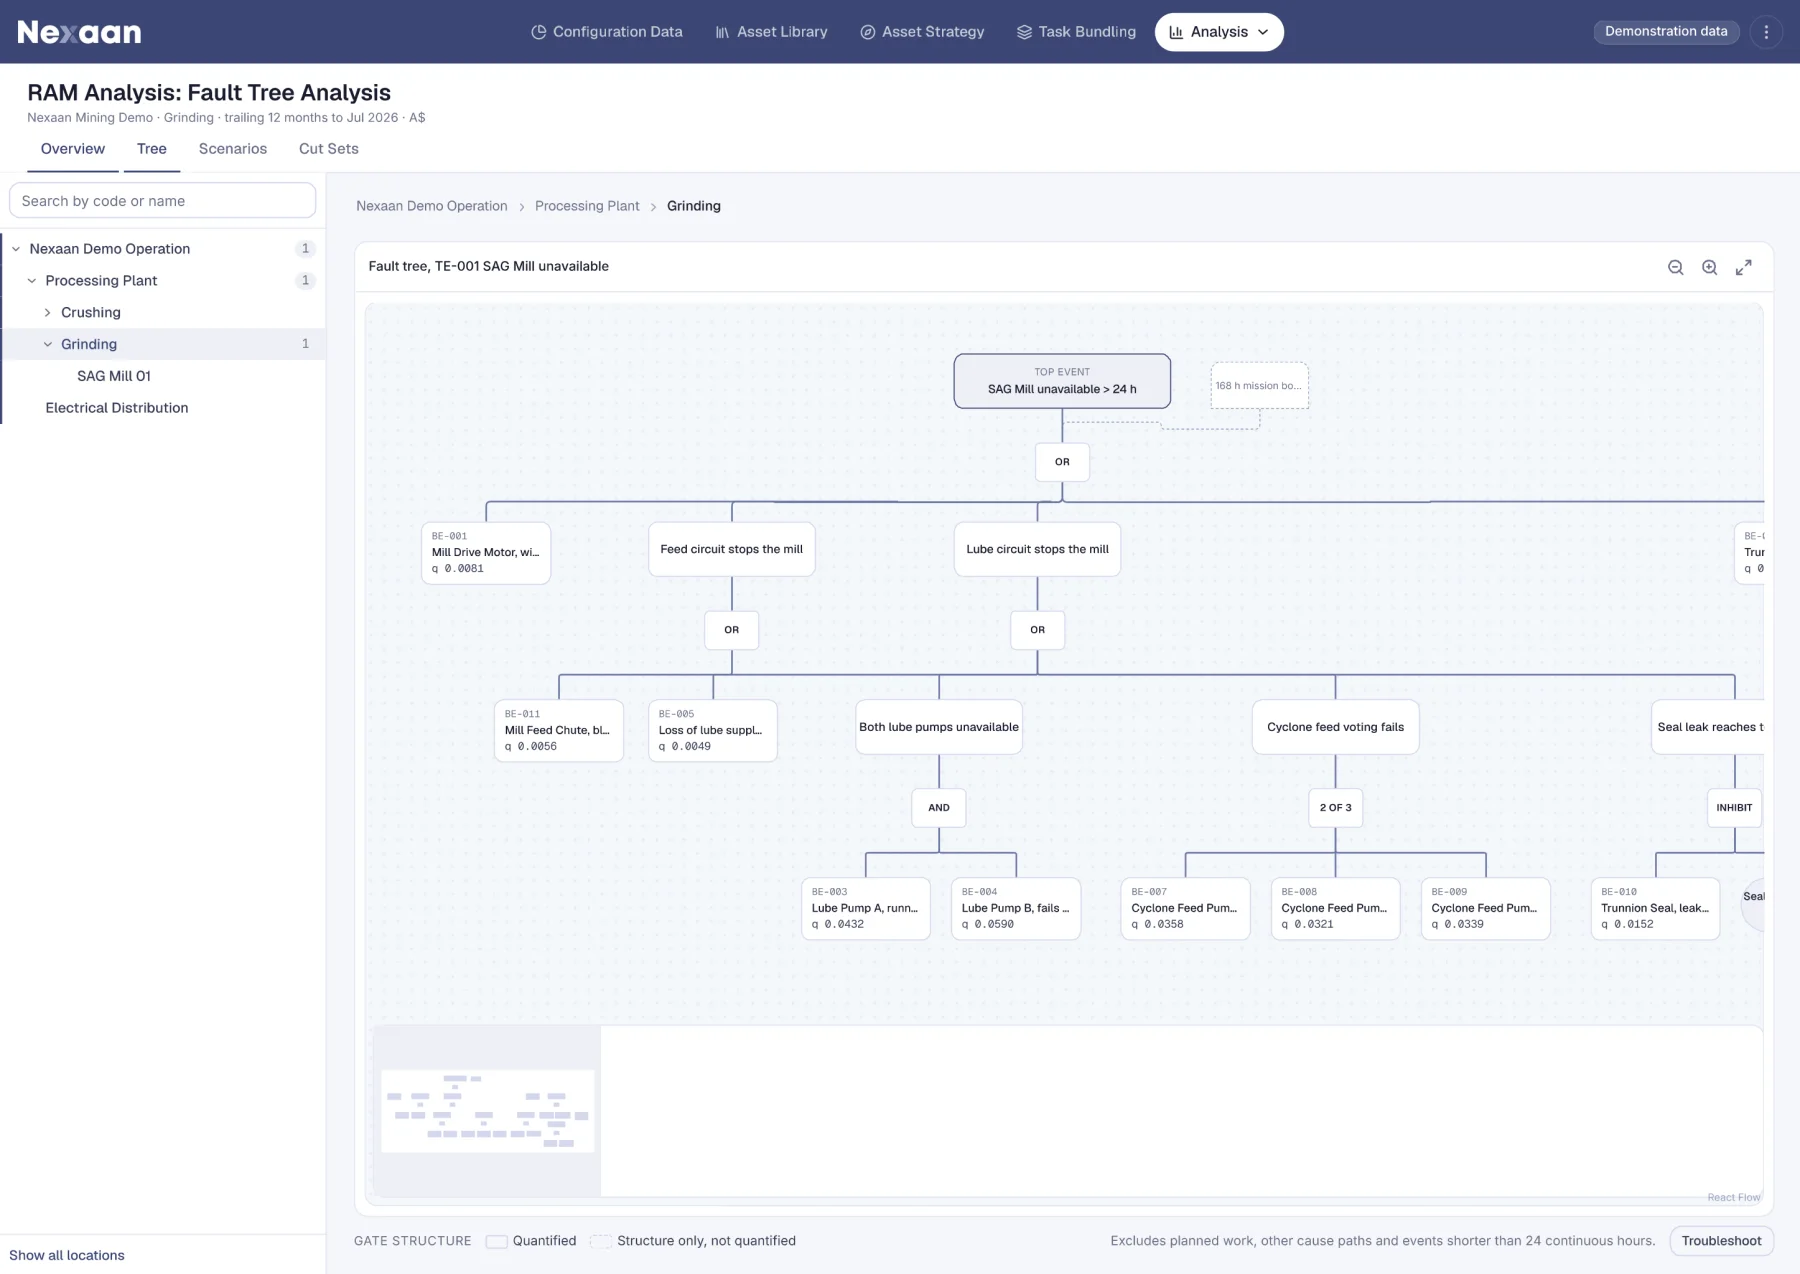Select BE-008 Cyclone Feed Pump event
This screenshot has width=1800, height=1274.
pyautogui.click(x=1336, y=909)
